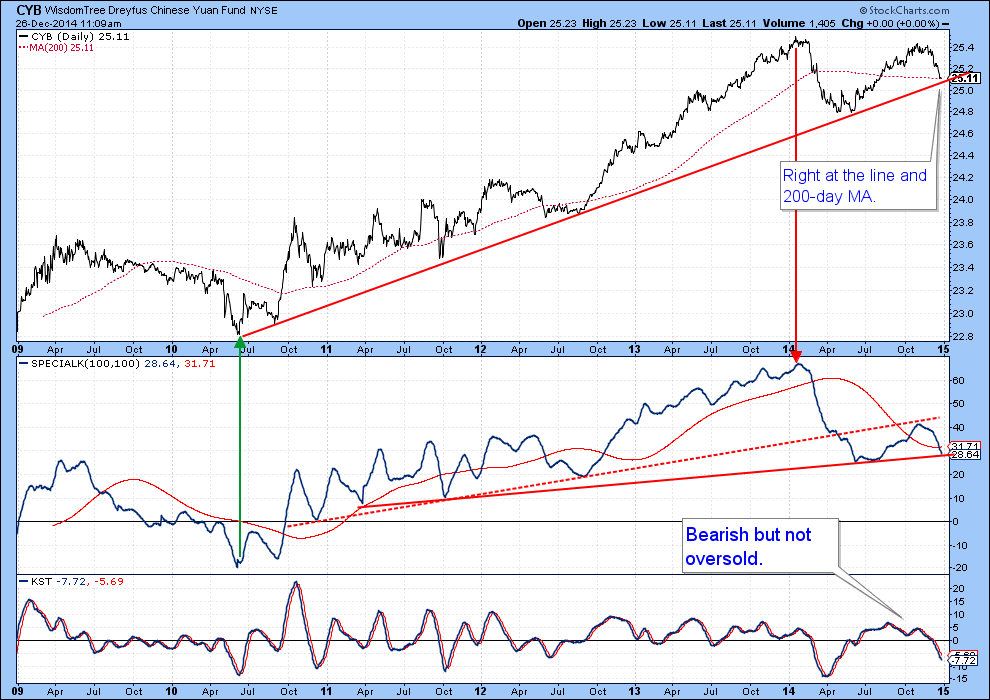Screen dimensions: 990x700
Task: Click the -7.72 value tag on the KST axis
Action: coord(965,660)
